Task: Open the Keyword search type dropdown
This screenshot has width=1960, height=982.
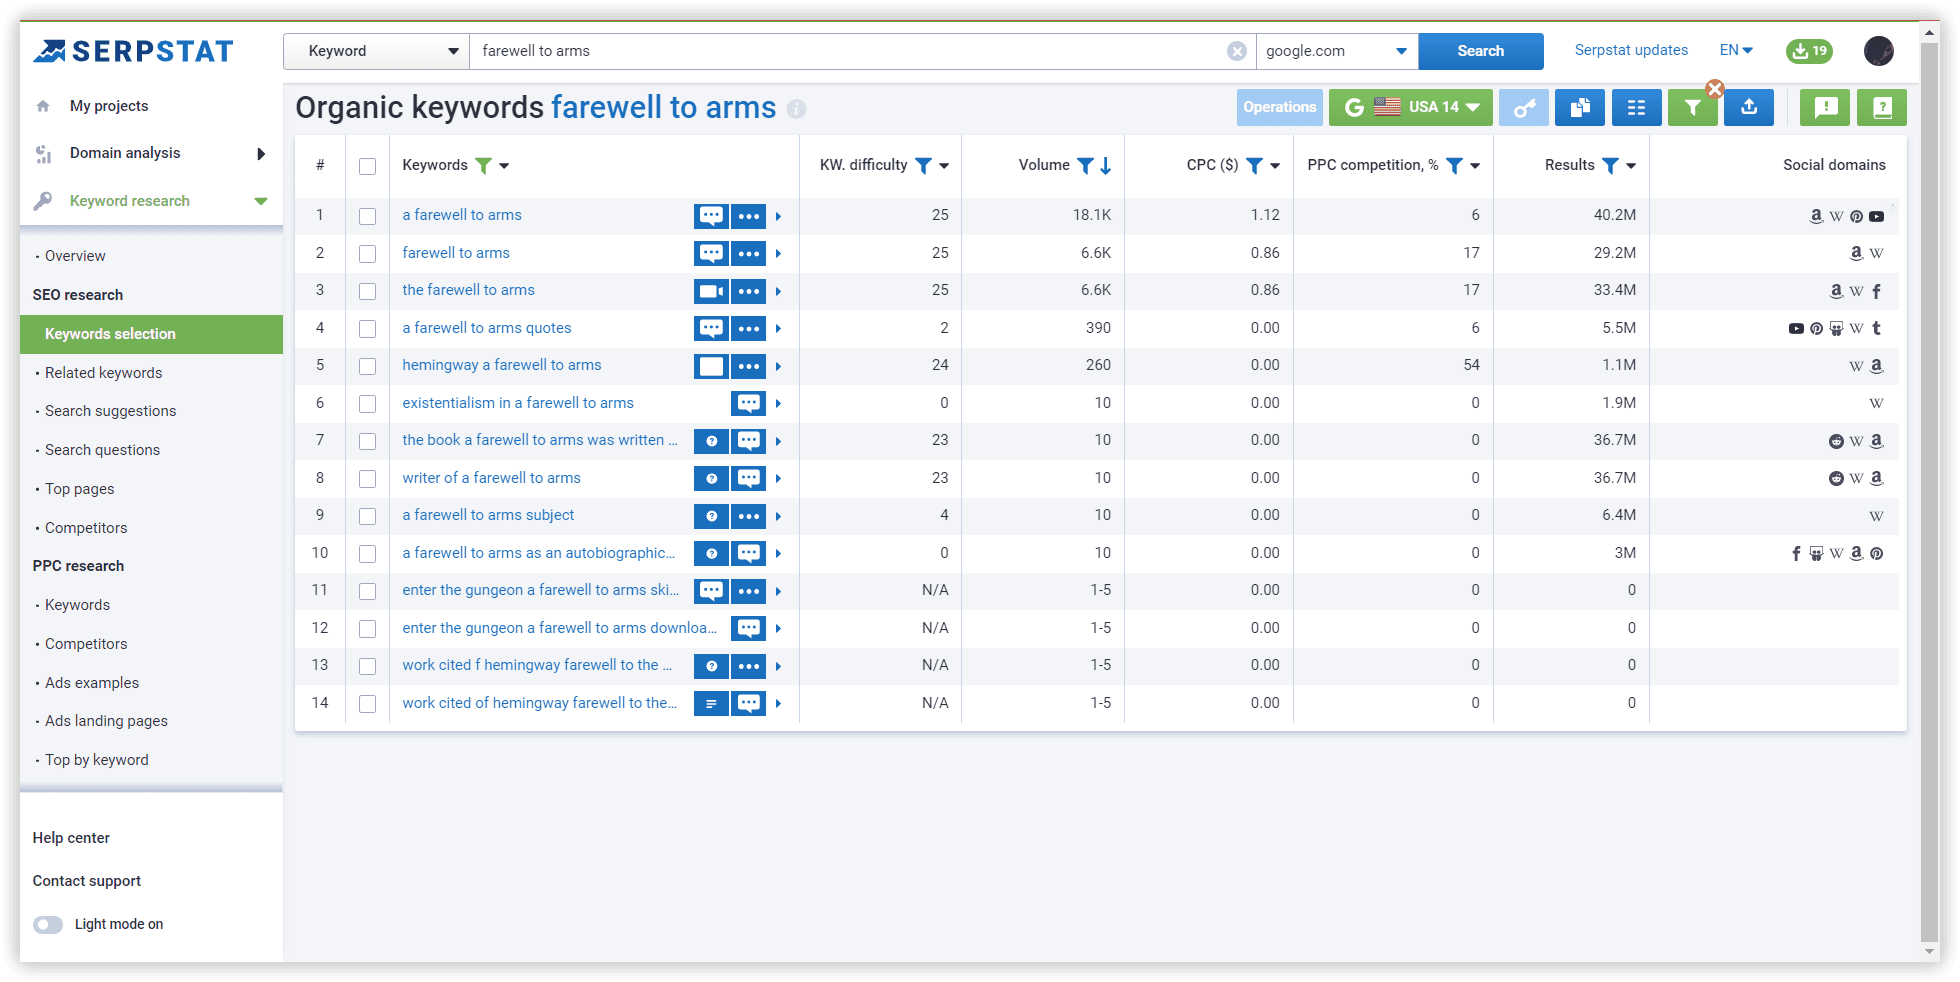Action: click(x=377, y=51)
